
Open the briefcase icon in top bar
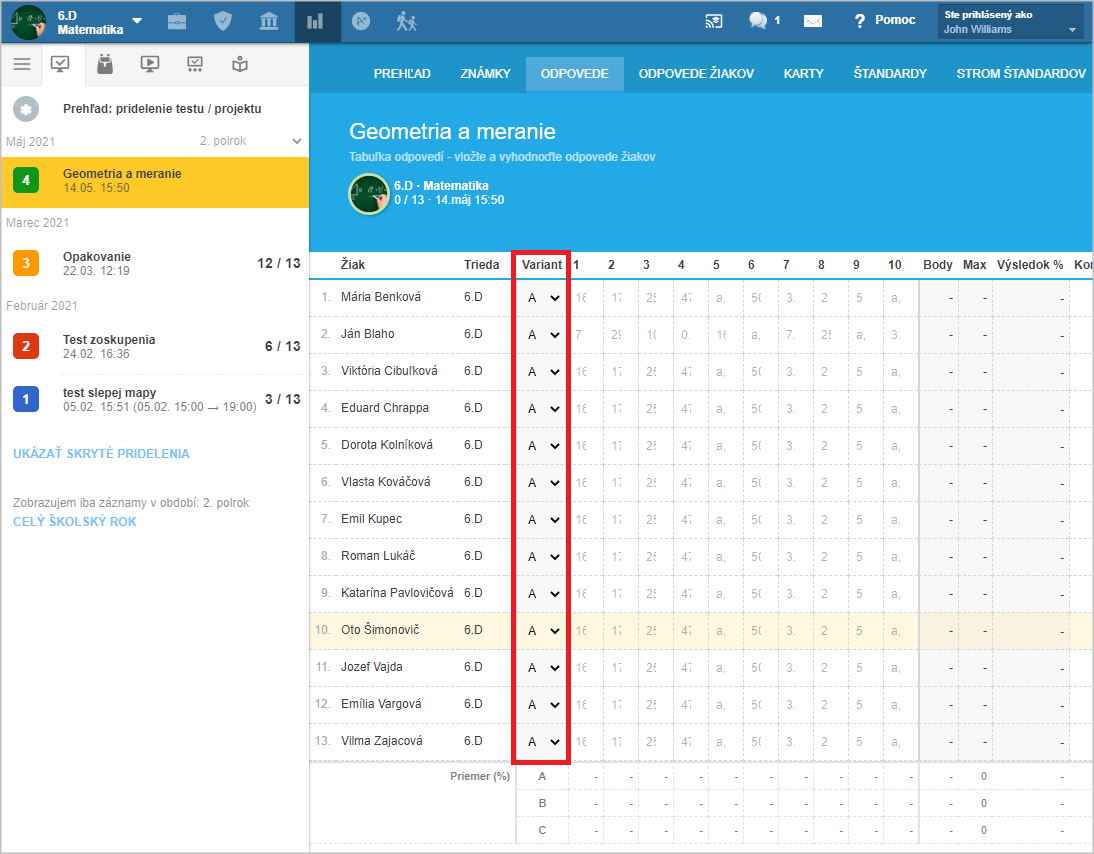pos(177,22)
